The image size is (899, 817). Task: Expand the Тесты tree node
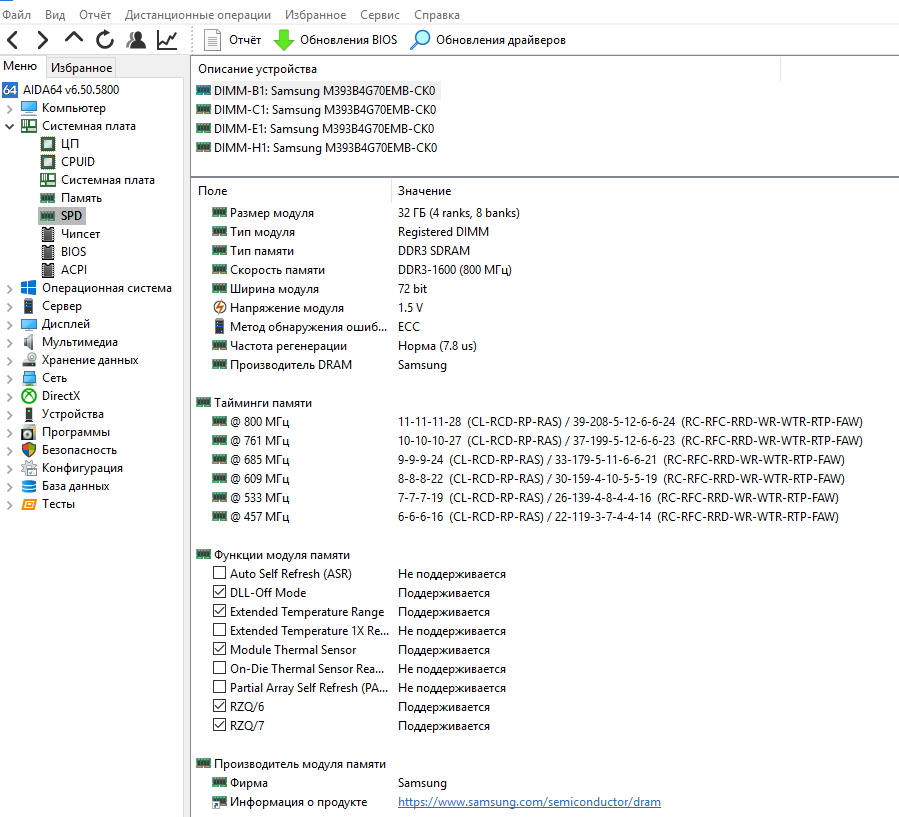pos(9,505)
